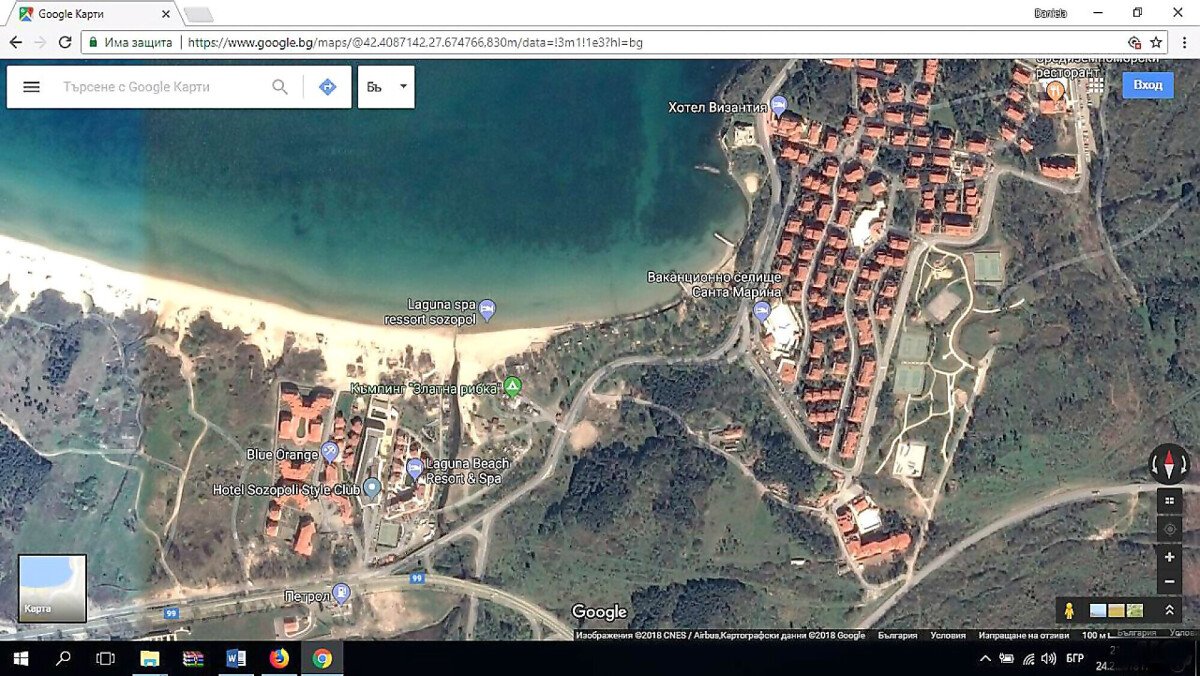Open the Chrome three-dot menu
Screen dimensions: 1200x676
coord(1184,42)
